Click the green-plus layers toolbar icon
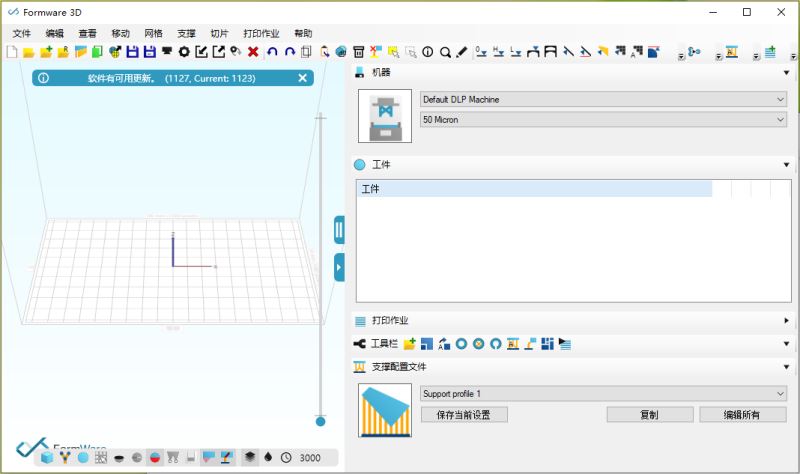Screen dimensions: 800x474 click(770, 52)
